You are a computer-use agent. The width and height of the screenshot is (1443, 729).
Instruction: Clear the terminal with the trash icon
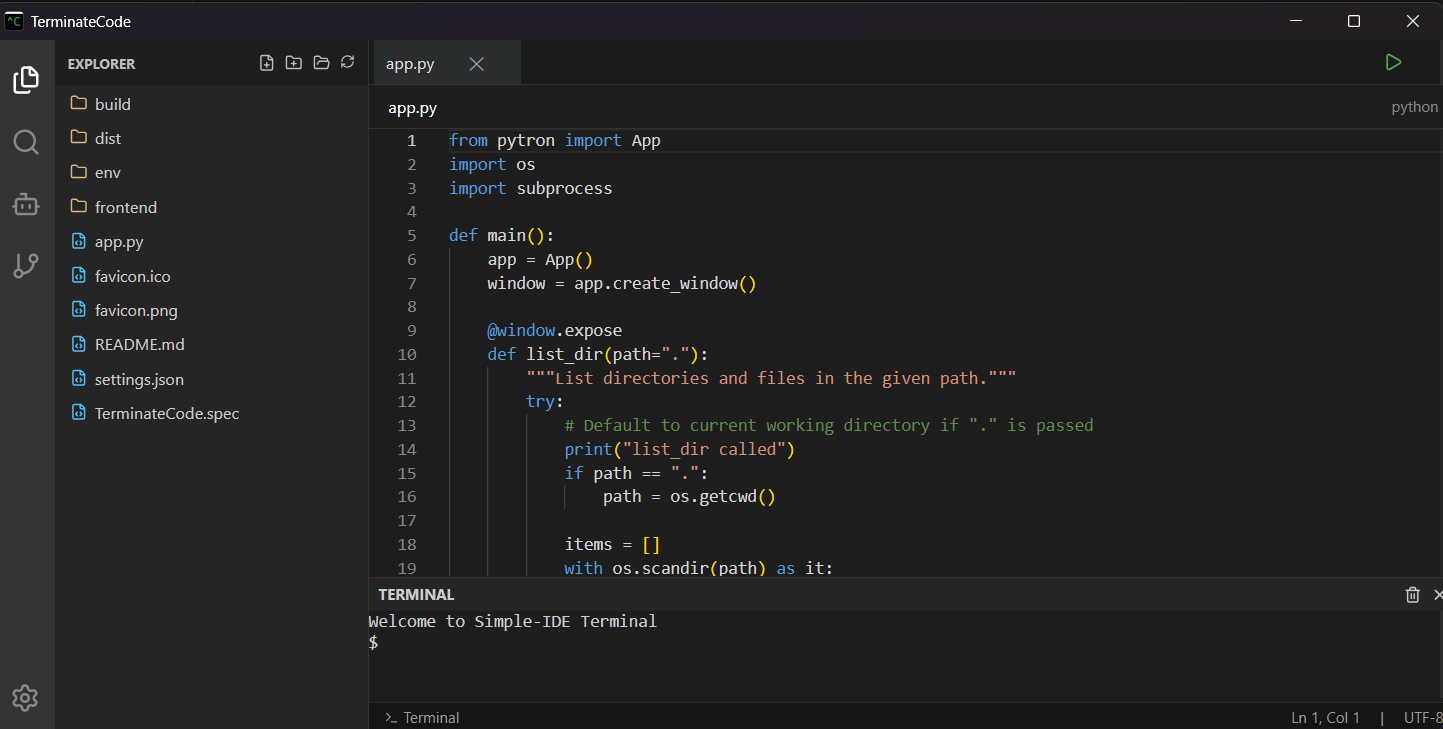point(1412,594)
